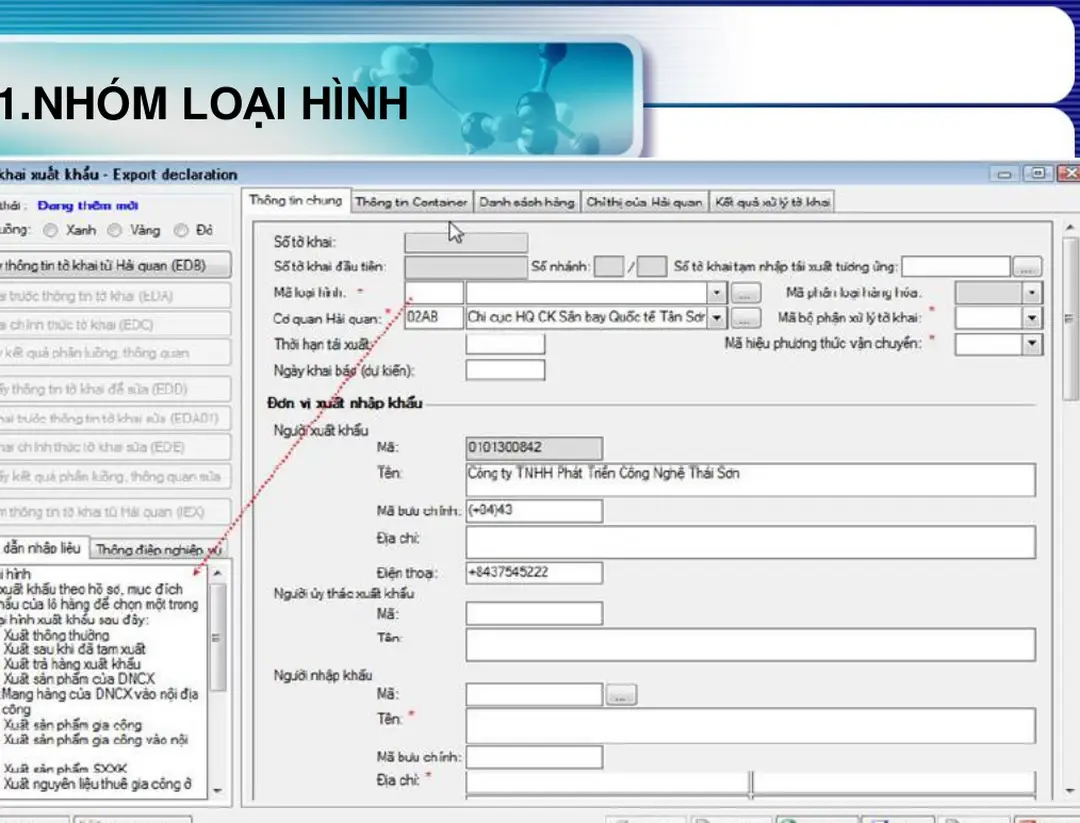Click the help panel scrollbar up arrow

[x=219, y=571]
